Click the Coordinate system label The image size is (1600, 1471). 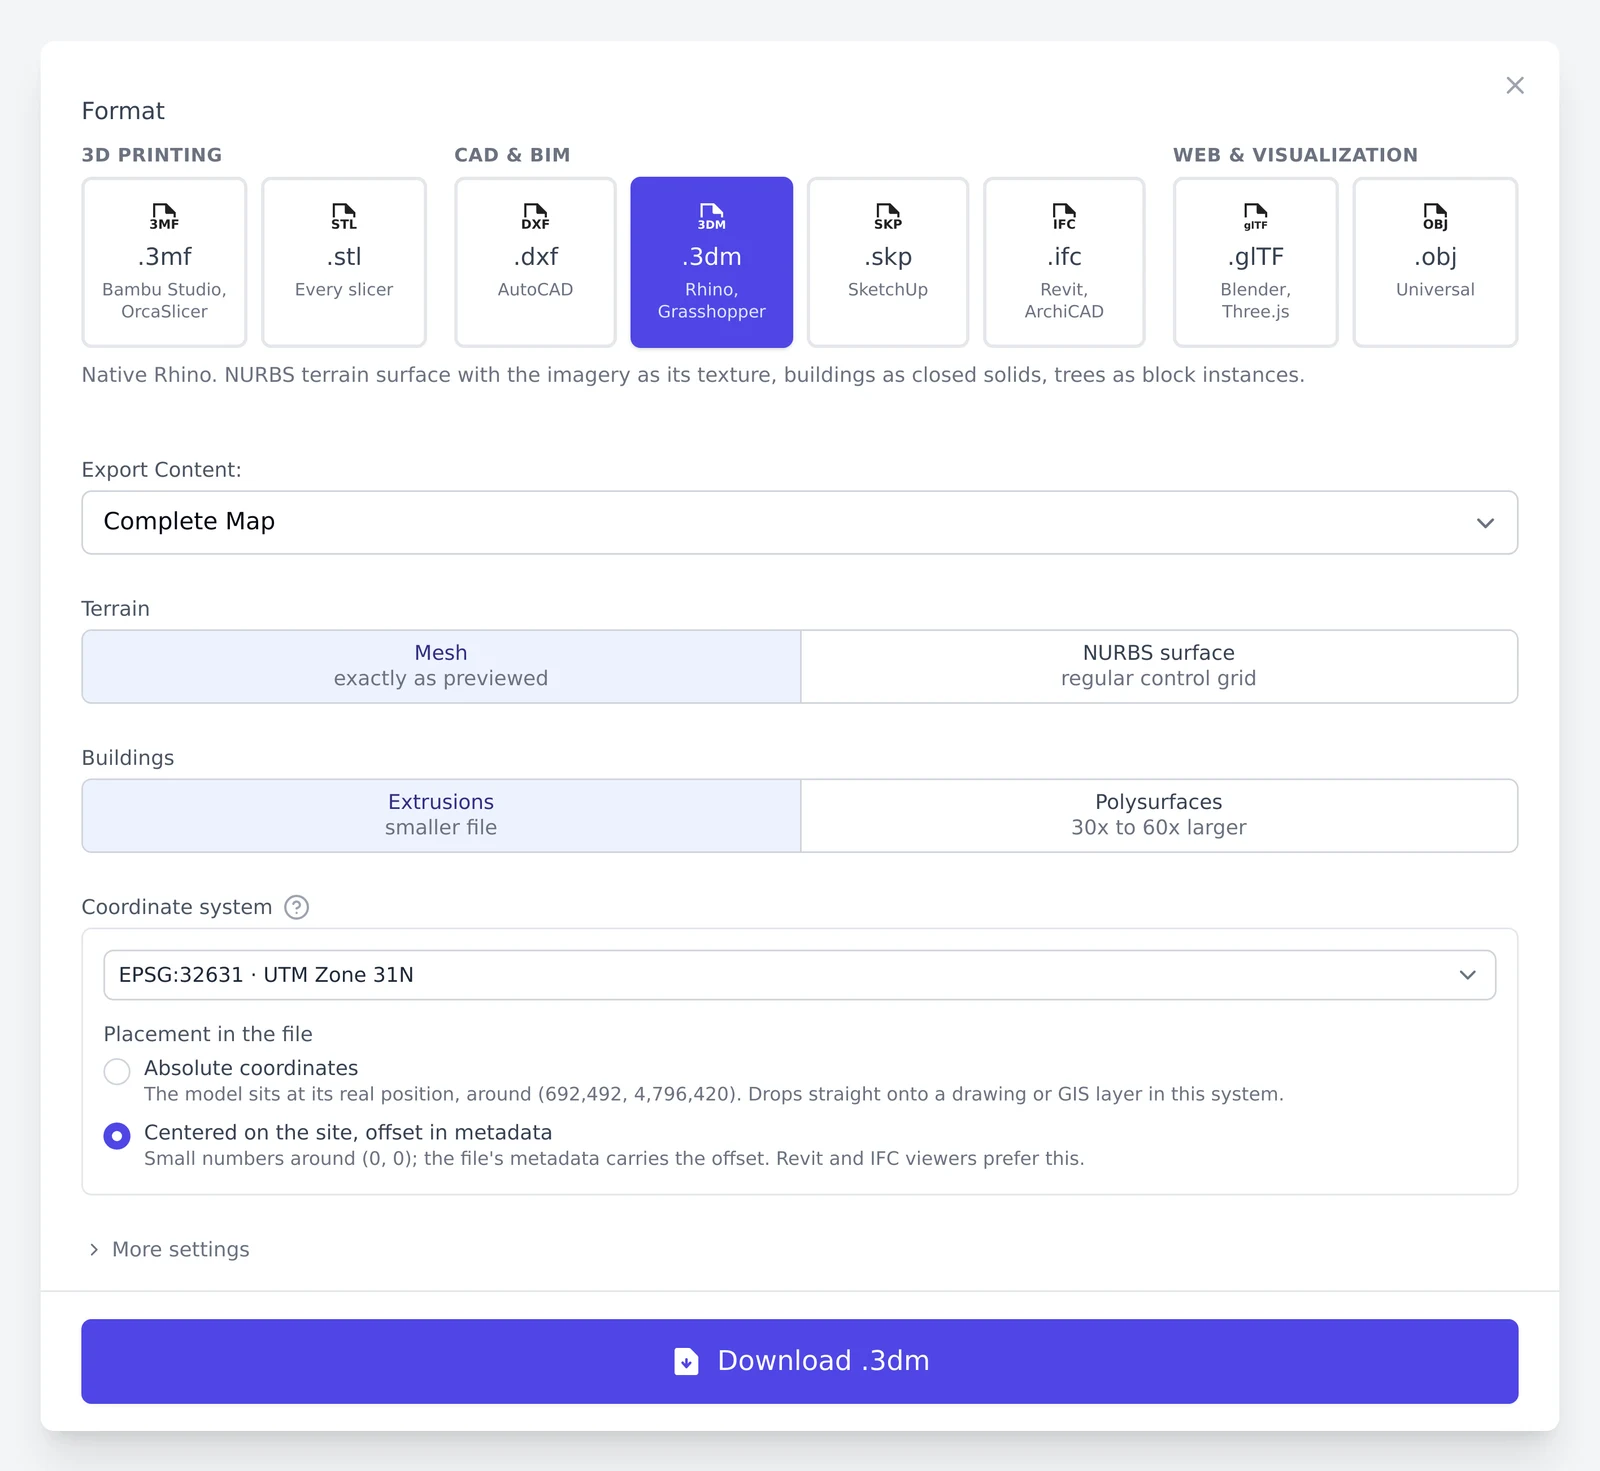(177, 907)
